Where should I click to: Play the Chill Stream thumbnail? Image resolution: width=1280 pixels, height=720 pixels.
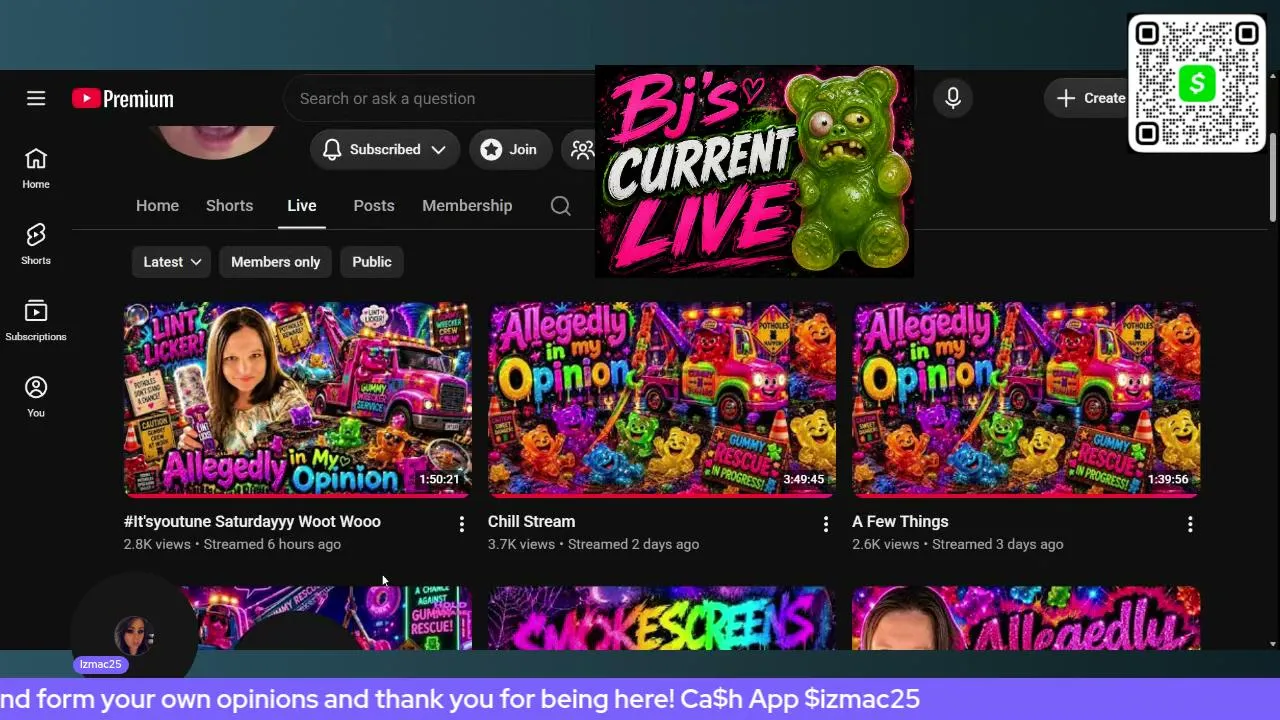[x=662, y=399]
